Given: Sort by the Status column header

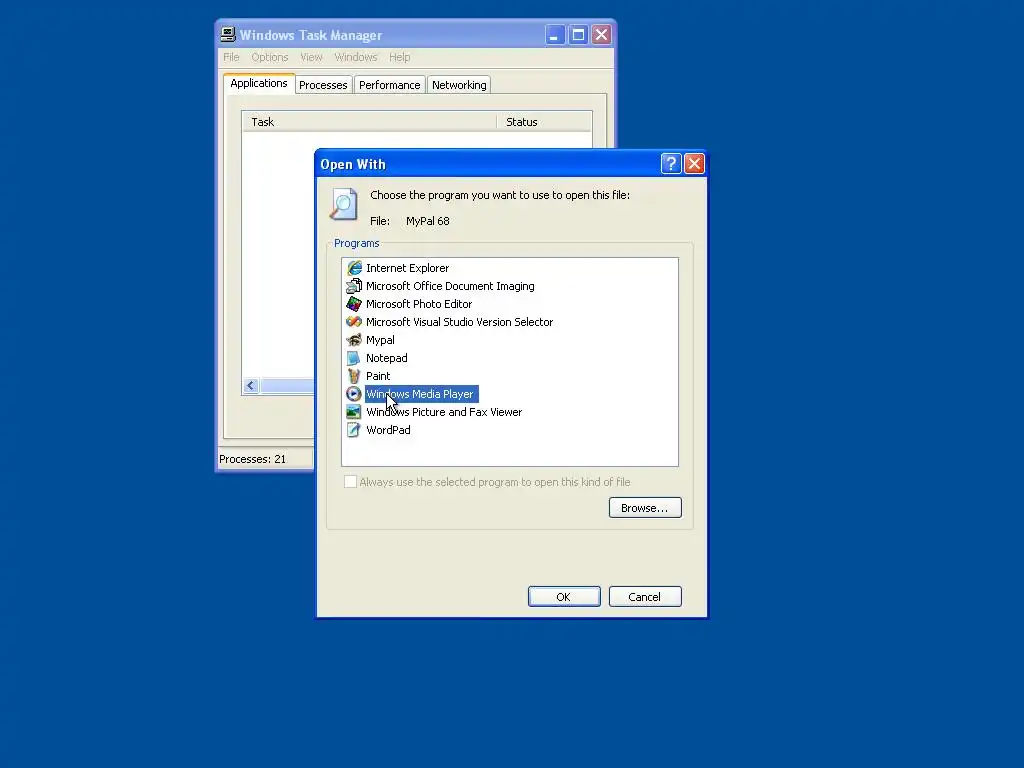Looking at the screenshot, I should [x=544, y=122].
